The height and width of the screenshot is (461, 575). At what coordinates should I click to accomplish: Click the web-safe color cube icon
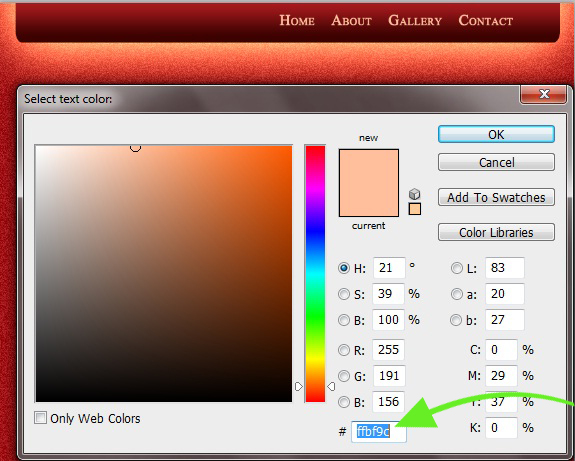pyautogui.click(x=414, y=194)
